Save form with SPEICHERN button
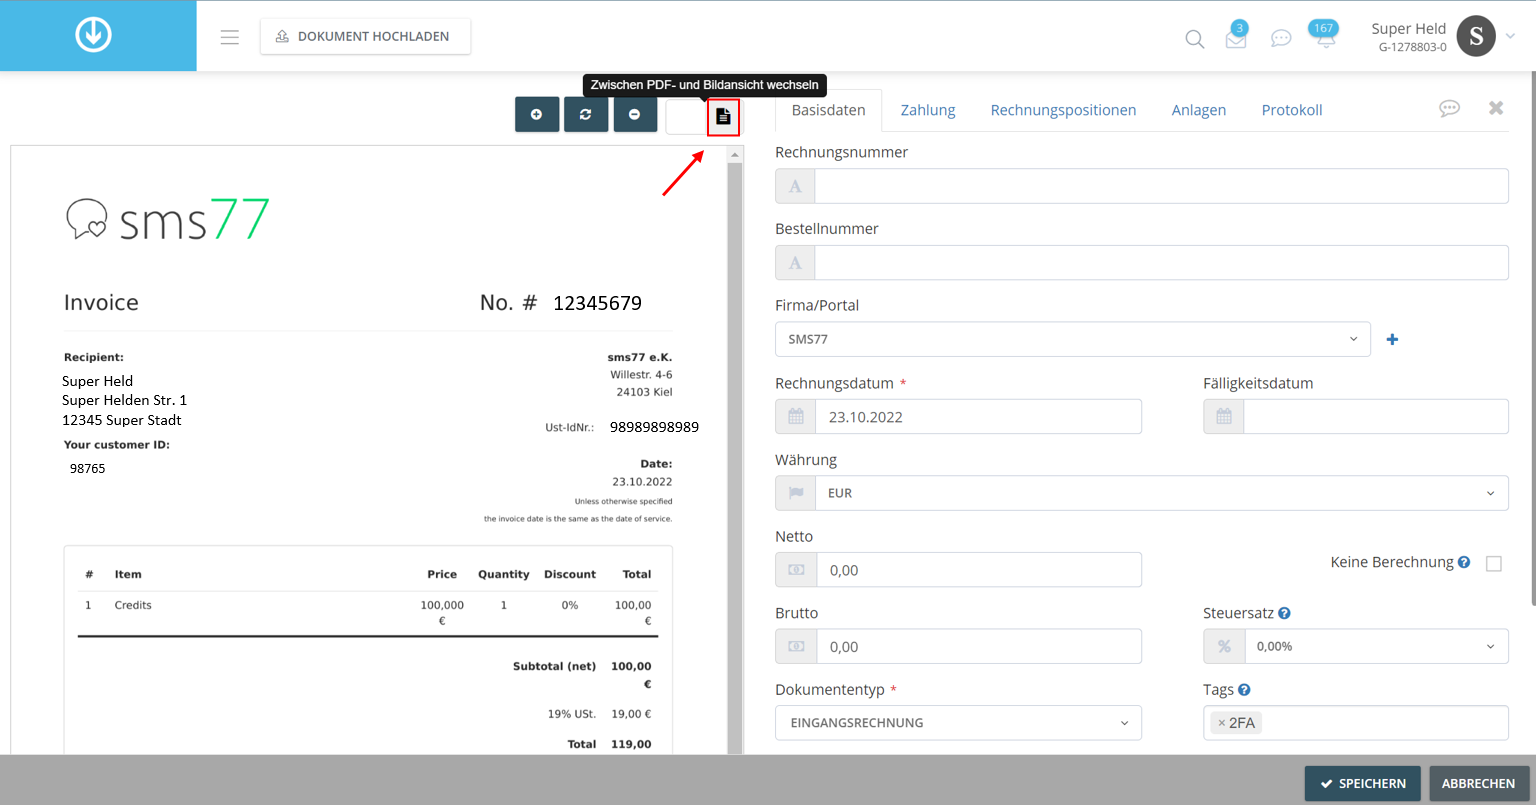Screen dimensions: 1536x805 1361,784
